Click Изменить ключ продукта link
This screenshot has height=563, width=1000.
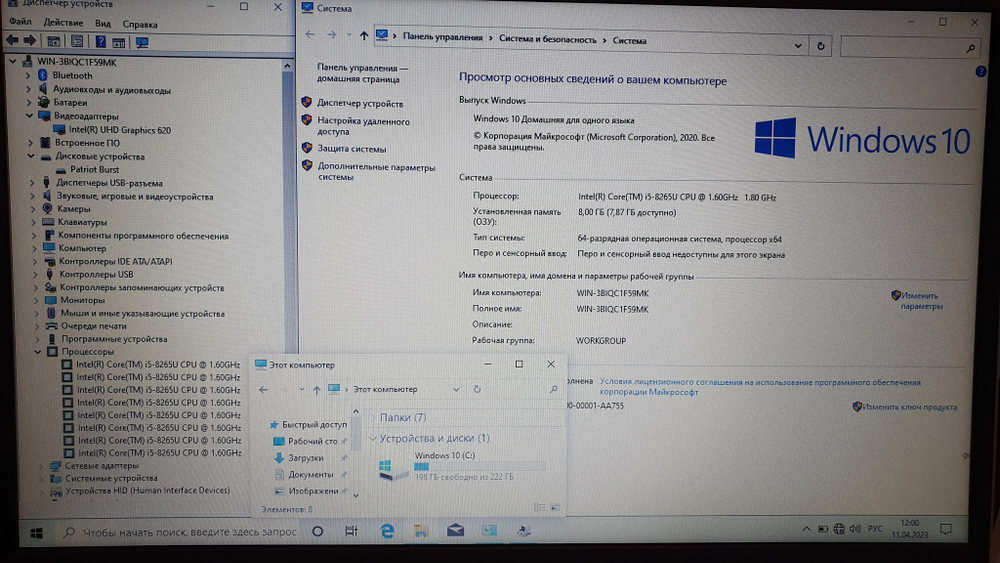click(x=909, y=407)
